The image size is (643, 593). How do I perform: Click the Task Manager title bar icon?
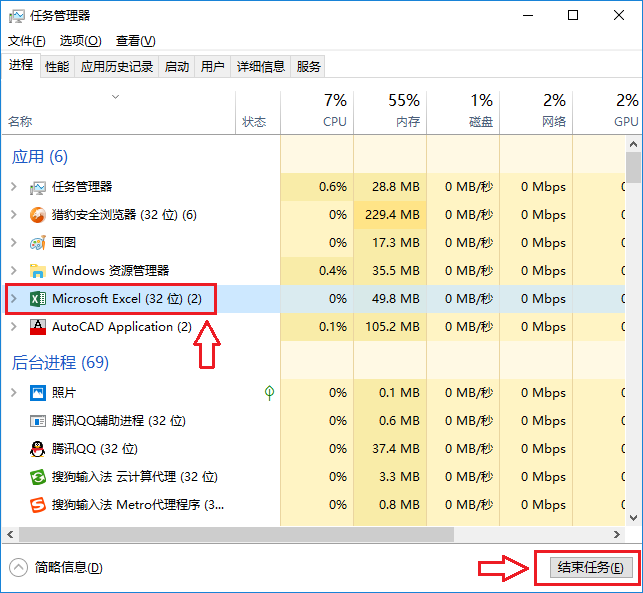[16, 16]
